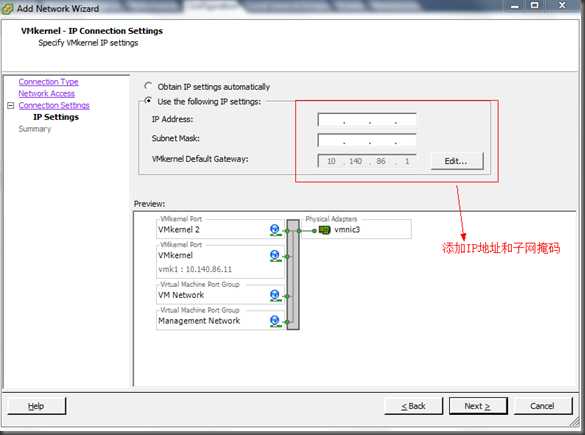Select IP Settings in wizard steps

(56, 117)
